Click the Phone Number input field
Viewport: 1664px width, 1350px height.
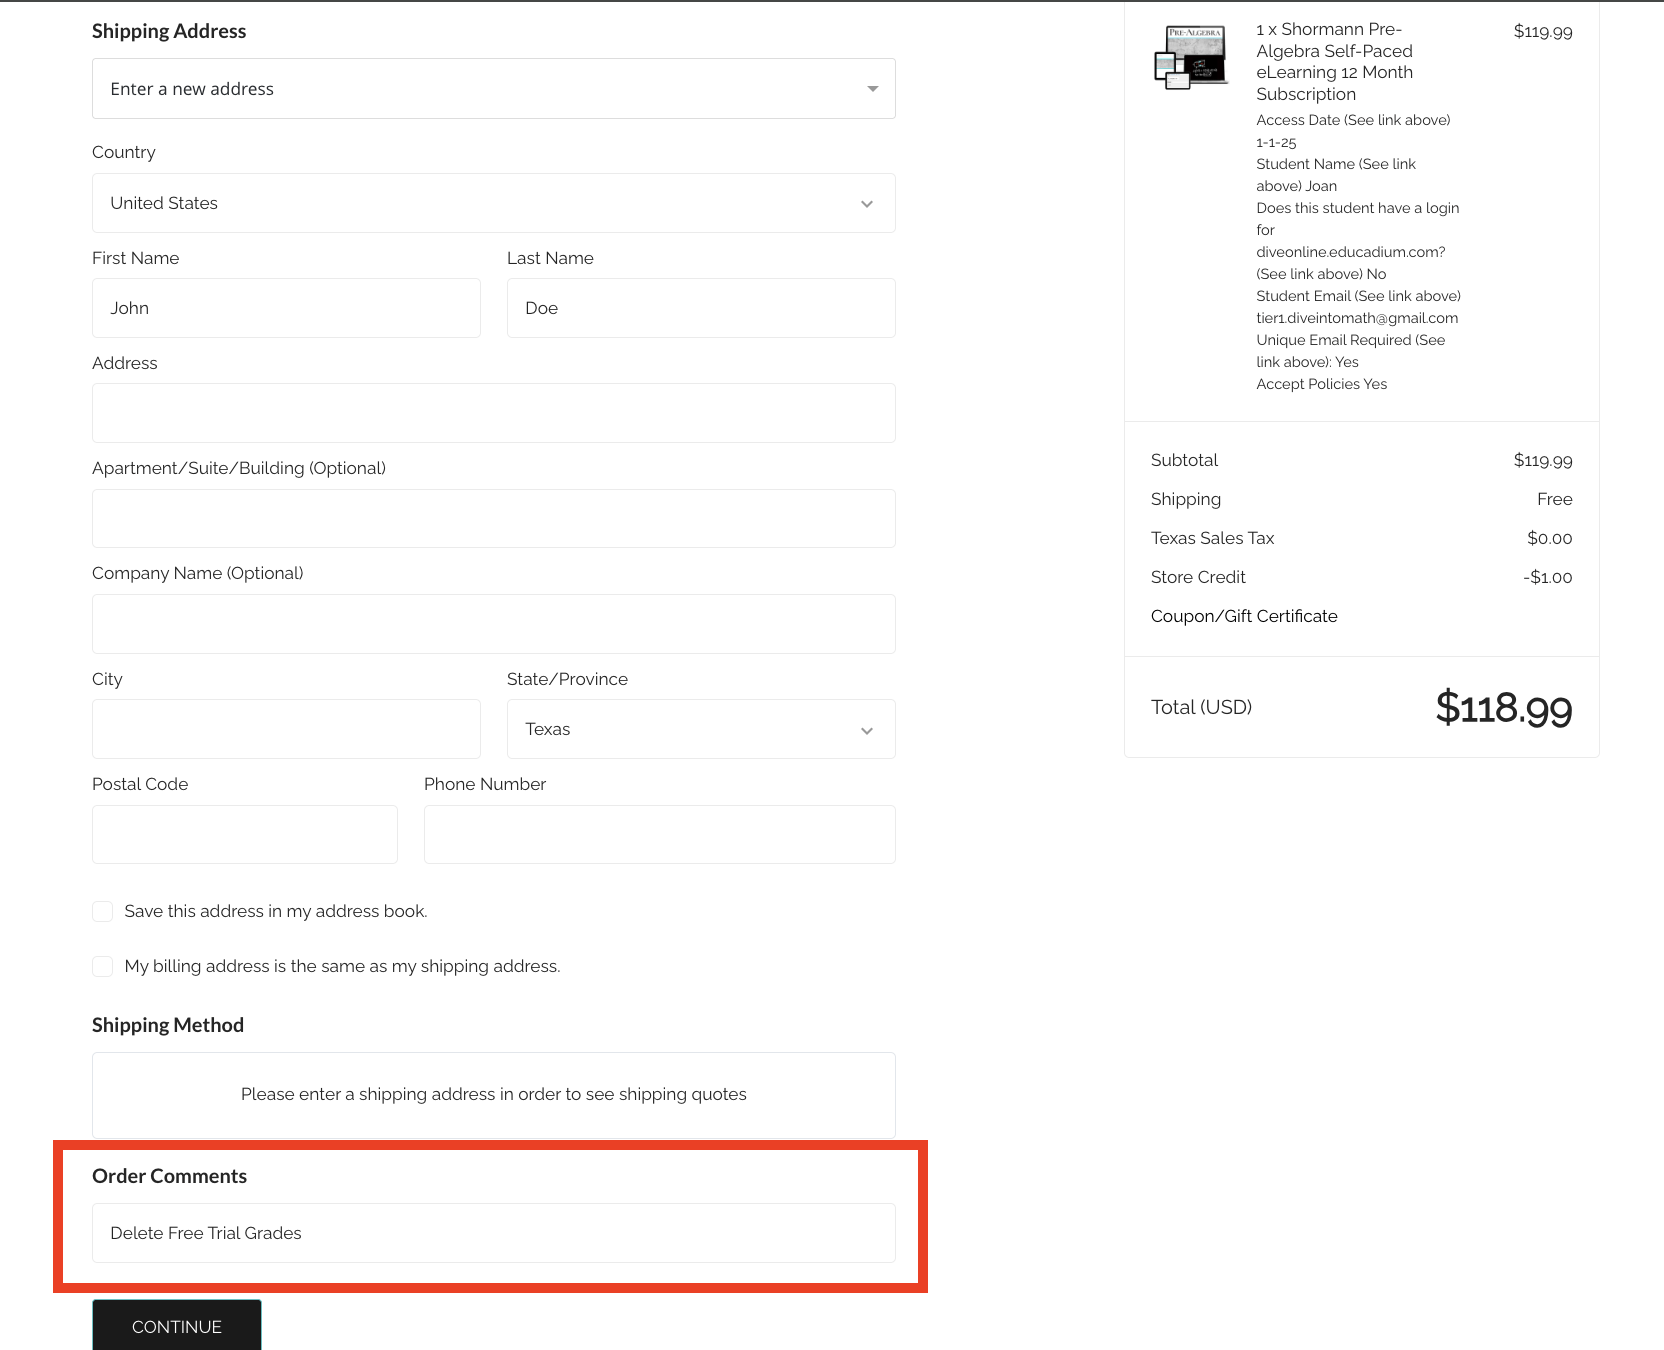(x=660, y=834)
